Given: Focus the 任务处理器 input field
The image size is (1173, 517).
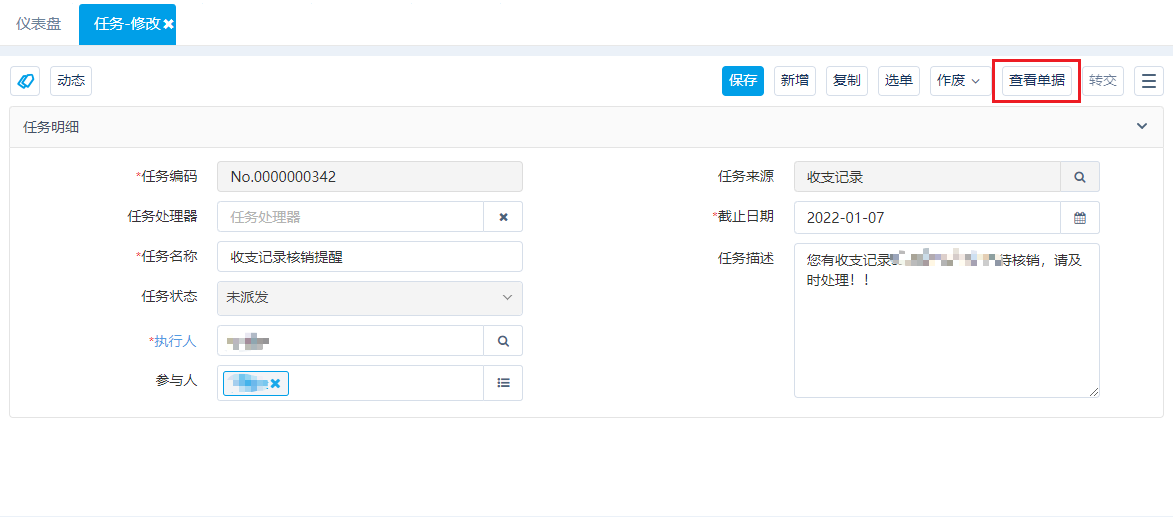Looking at the screenshot, I should click(350, 217).
